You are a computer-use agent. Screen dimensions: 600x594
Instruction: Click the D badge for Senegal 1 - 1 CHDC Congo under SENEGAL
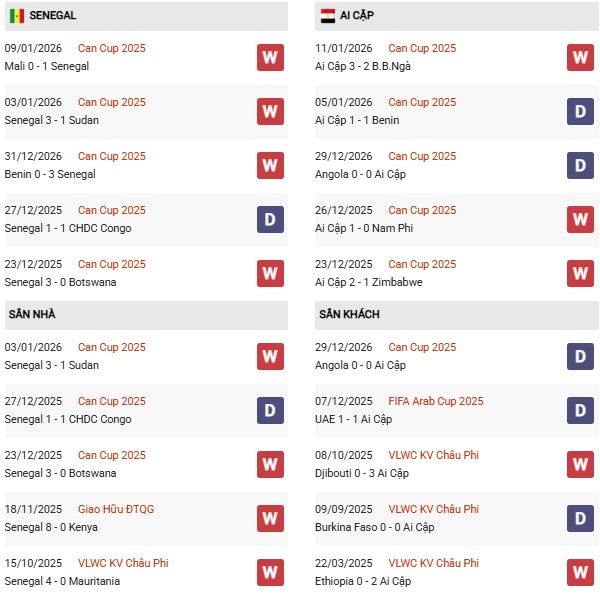pos(270,219)
